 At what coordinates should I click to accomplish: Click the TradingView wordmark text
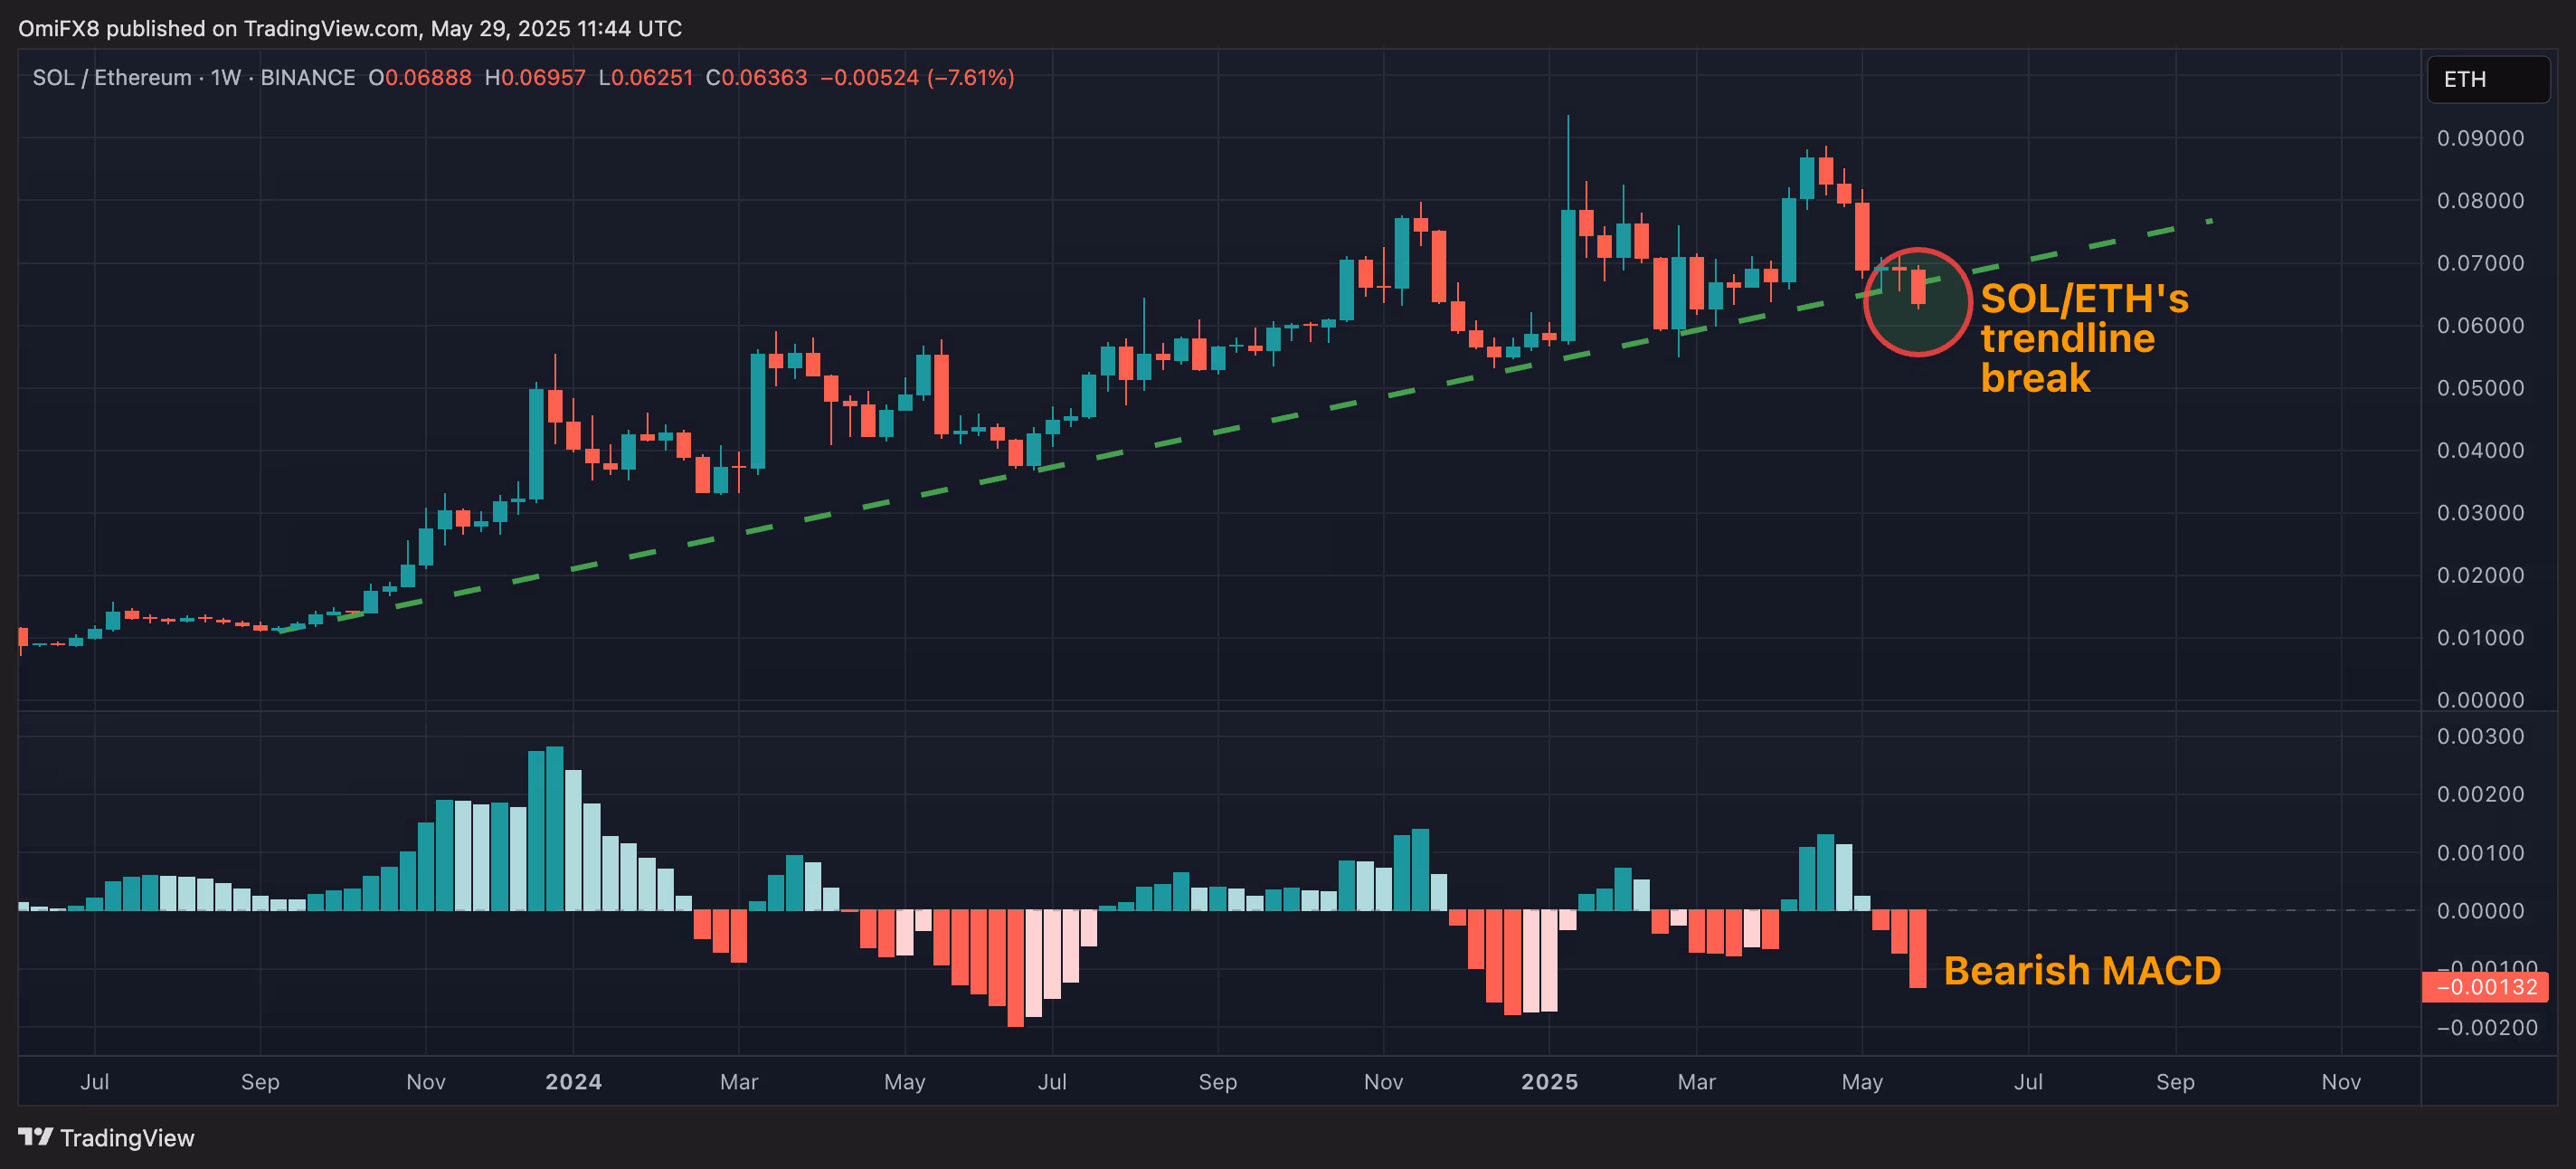tap(127, 1138)
